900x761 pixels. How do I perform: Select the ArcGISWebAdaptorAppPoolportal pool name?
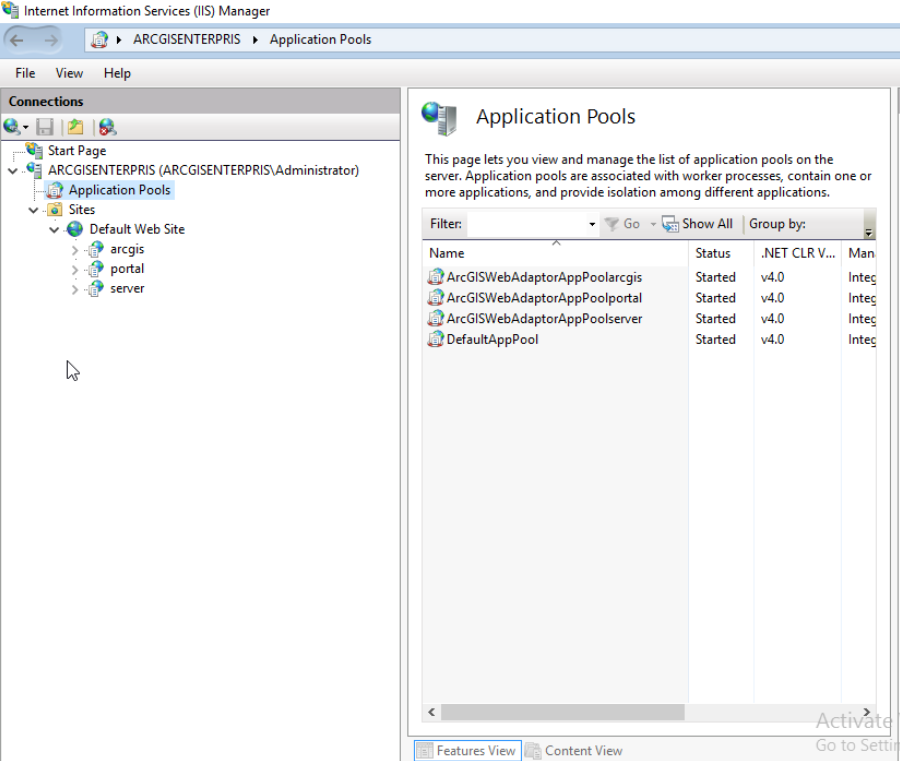tap(544, 298)
